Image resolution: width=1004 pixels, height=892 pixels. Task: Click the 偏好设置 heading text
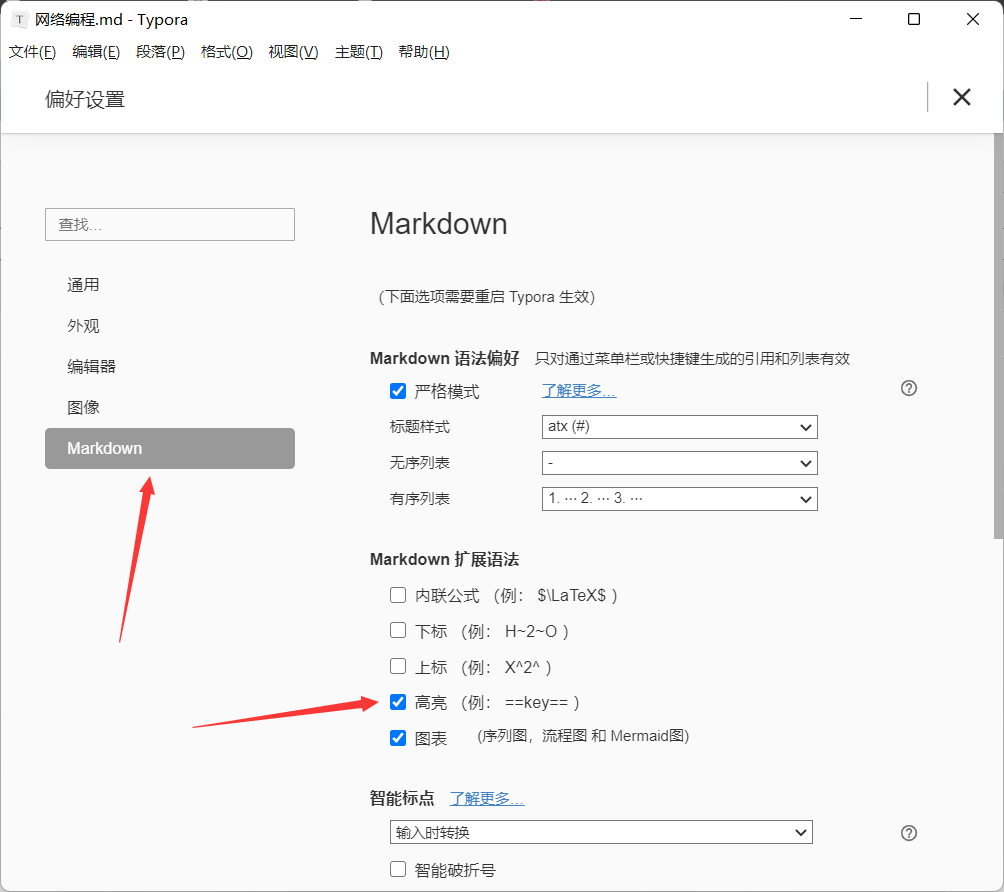point(85,99)
